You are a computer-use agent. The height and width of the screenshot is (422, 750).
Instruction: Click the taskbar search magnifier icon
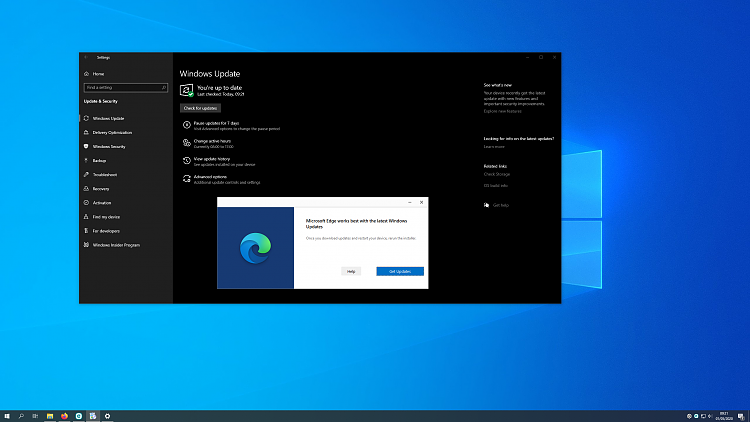click(x=21, y=416)
